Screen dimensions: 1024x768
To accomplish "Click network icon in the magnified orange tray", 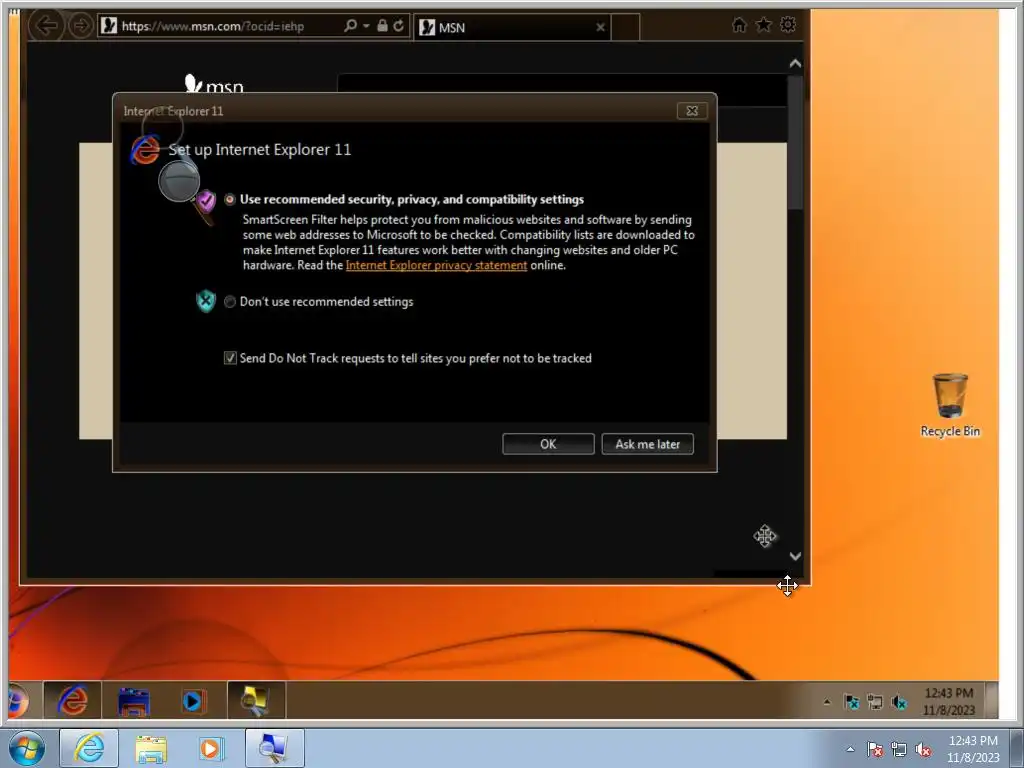I will point(874,702).
